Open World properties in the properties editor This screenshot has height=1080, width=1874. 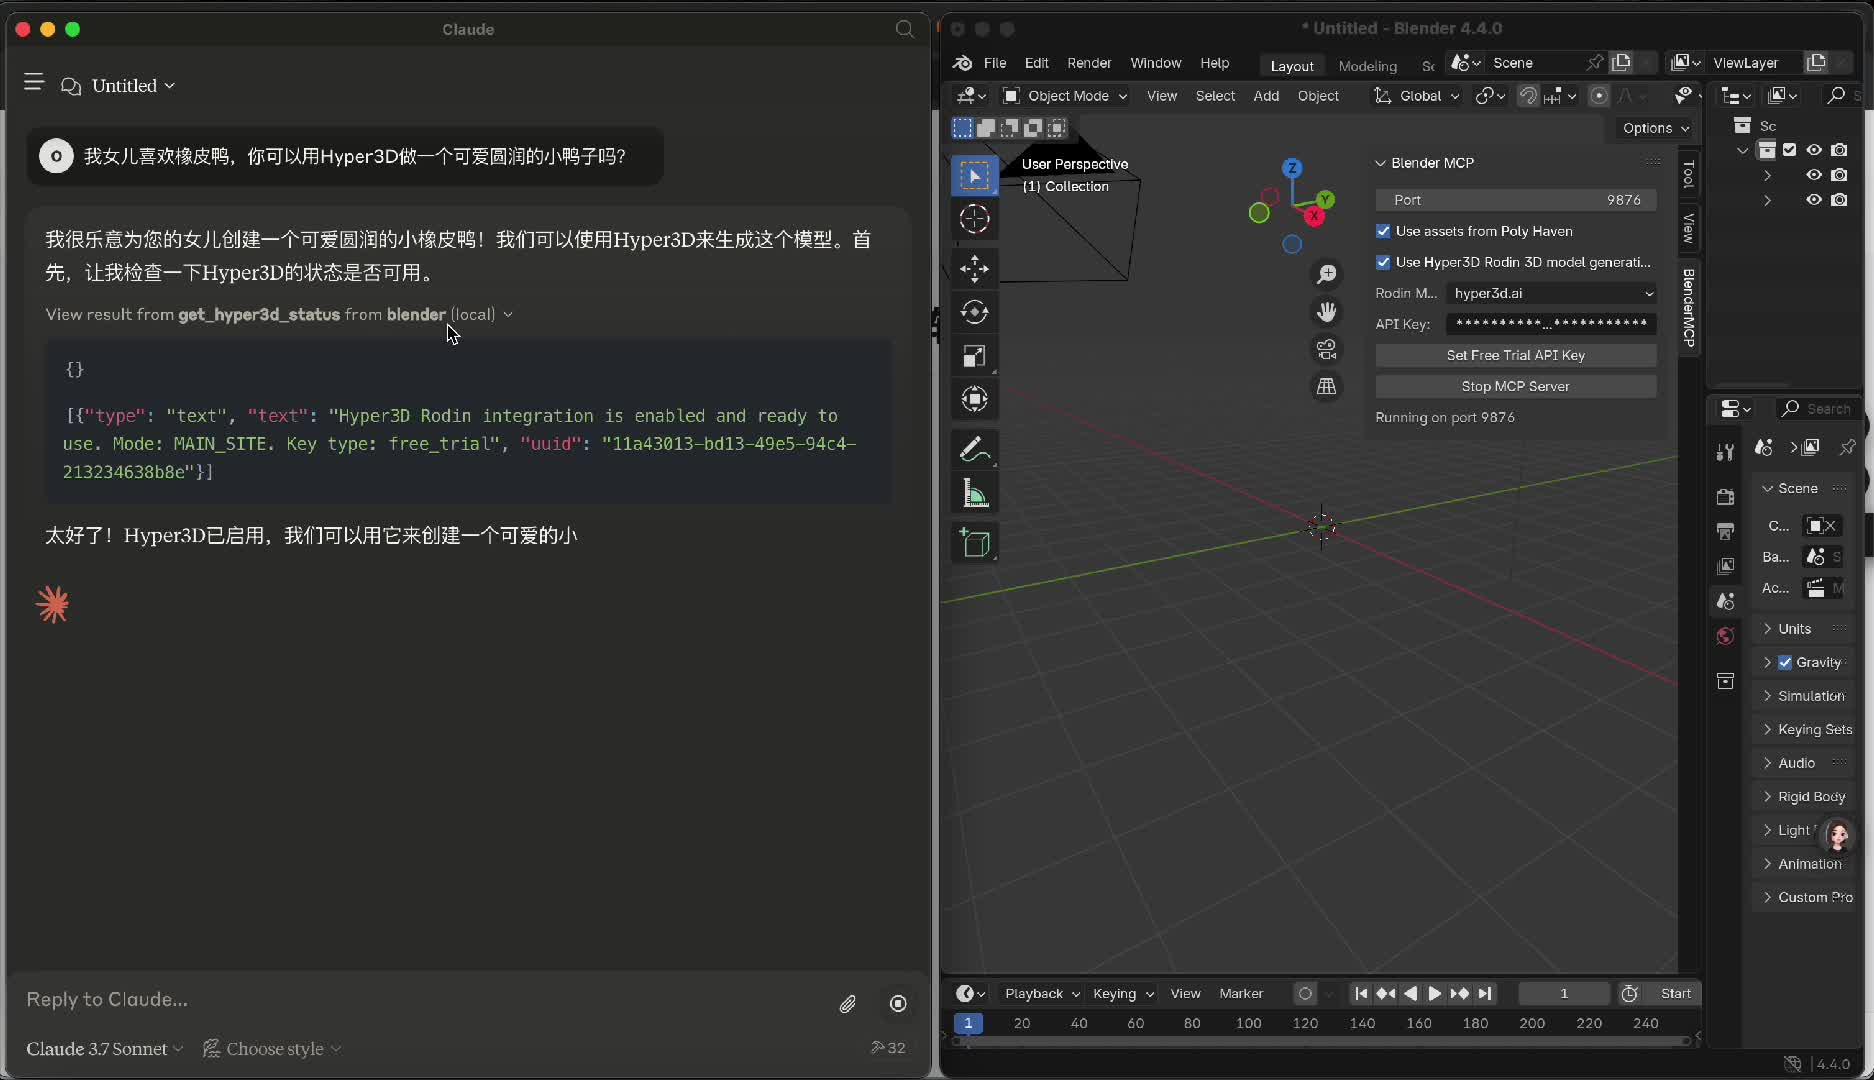1724,636
